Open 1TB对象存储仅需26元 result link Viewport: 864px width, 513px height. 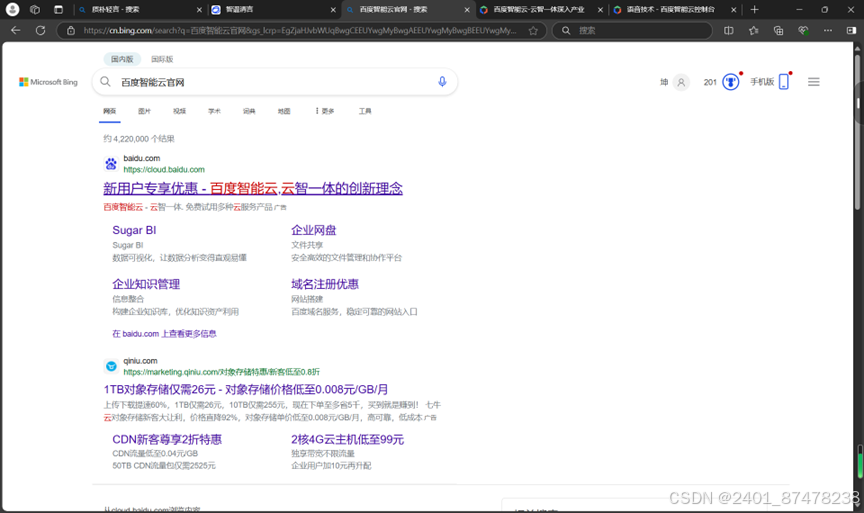click(246, 390)
